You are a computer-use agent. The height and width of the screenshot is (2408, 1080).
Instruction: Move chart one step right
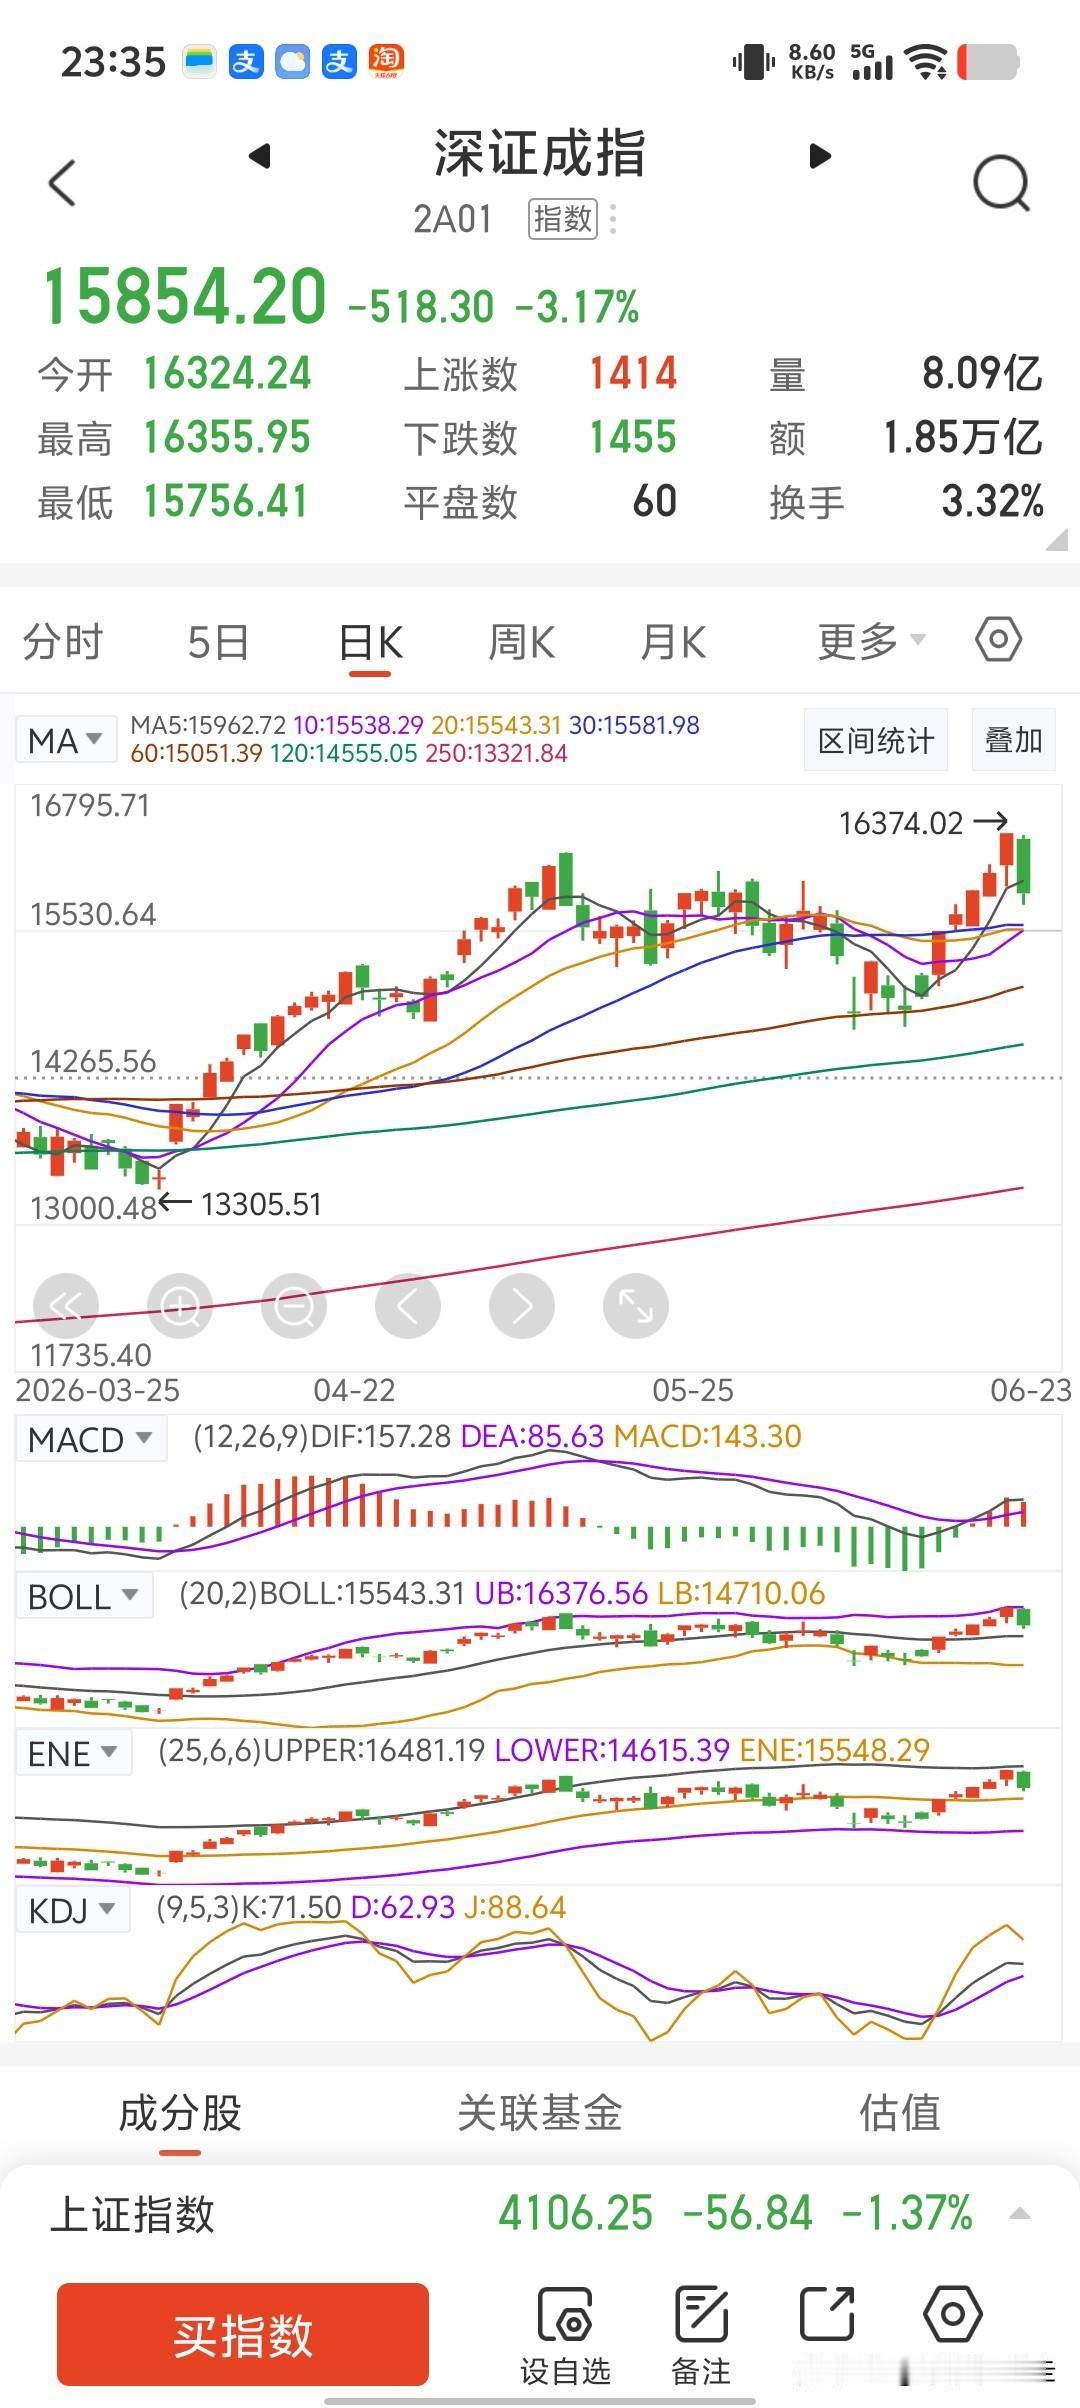click(x=522, y=1306)
